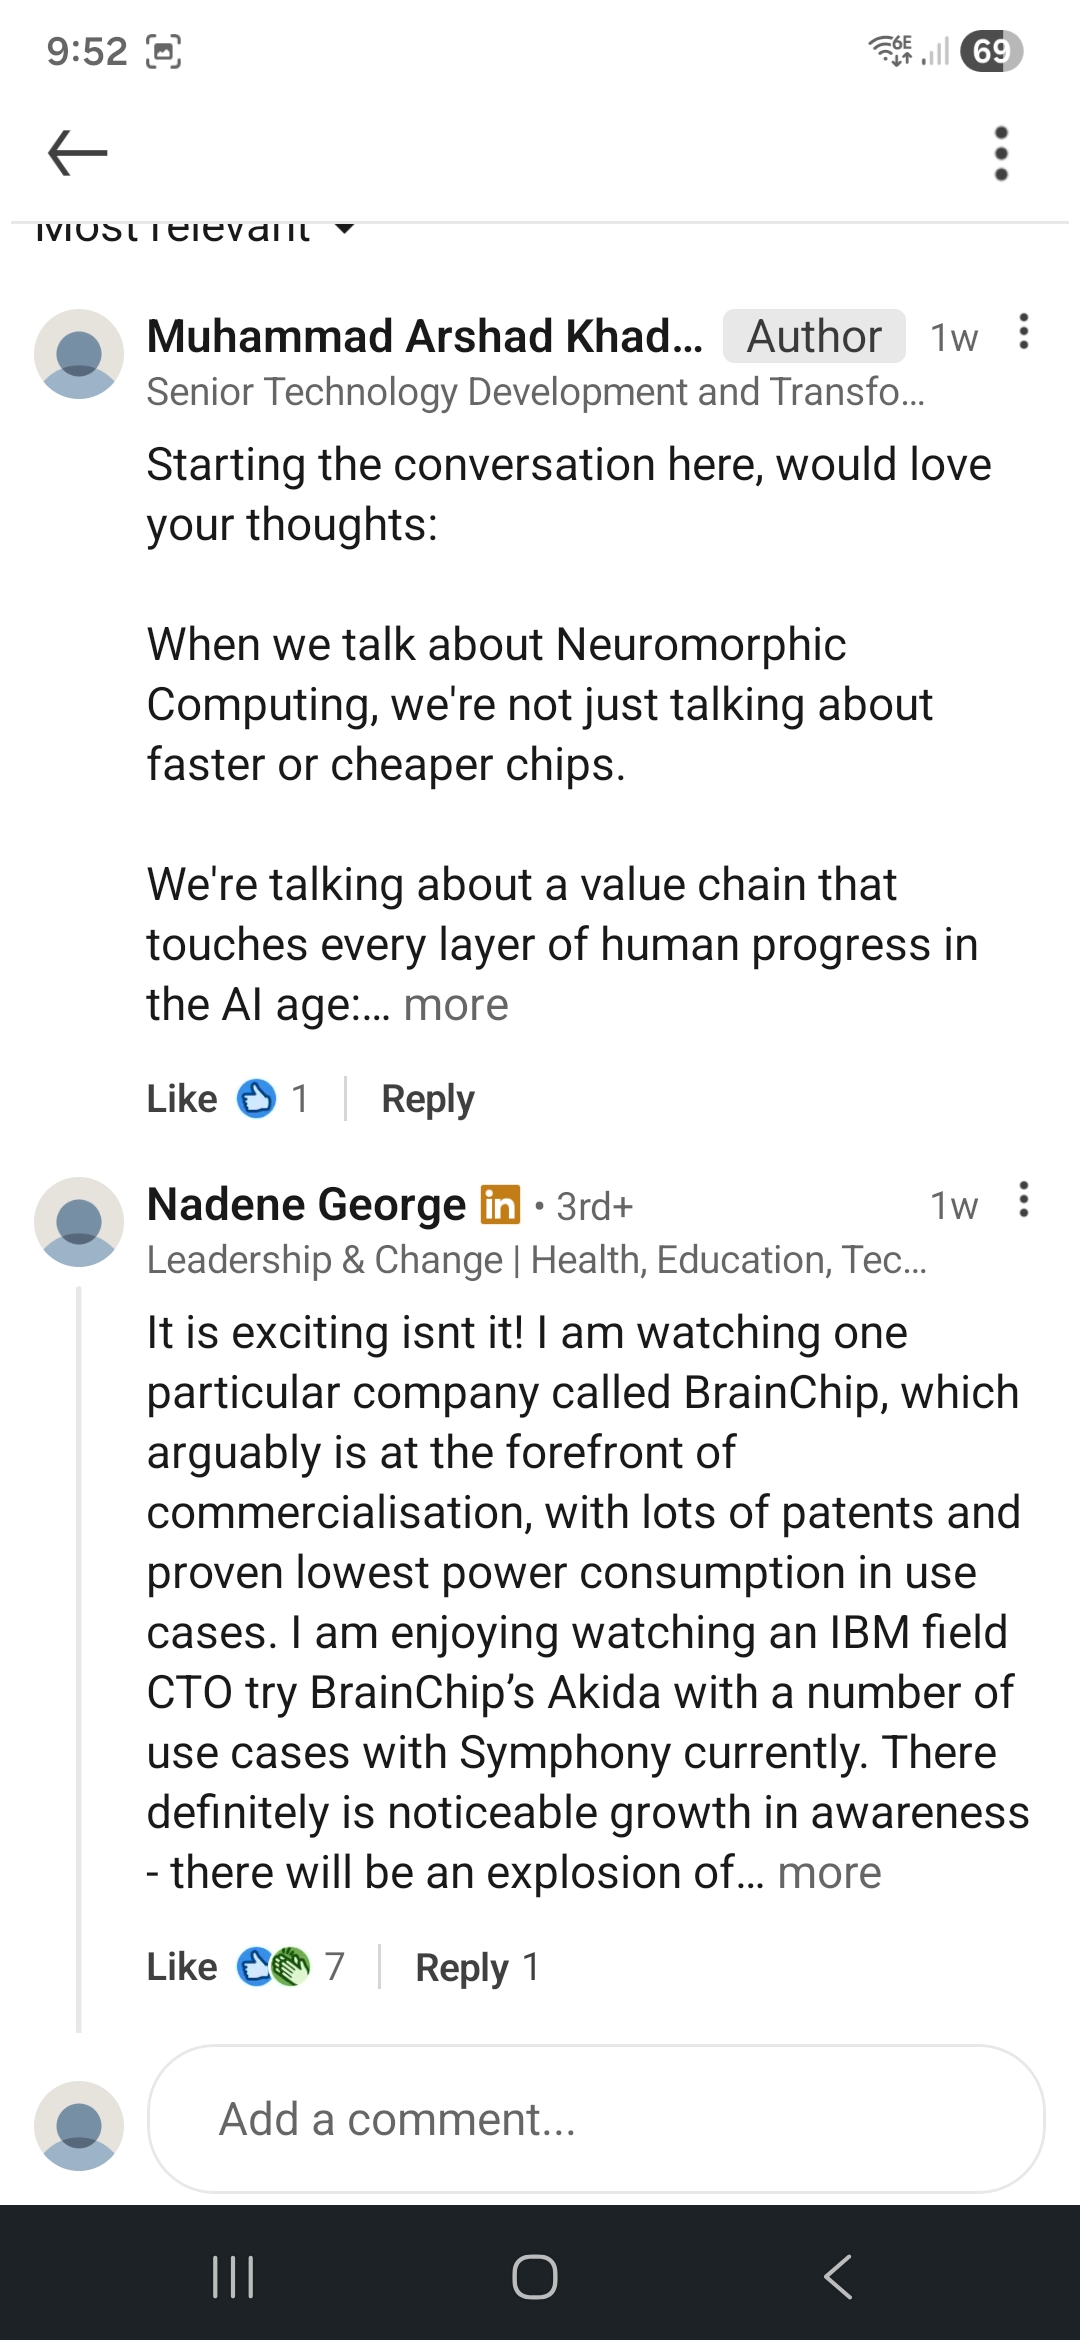Open the post options menu at top right
Image resolution: width=1080 pixels, height=2340 pixels.
(x=1000, y=152)
